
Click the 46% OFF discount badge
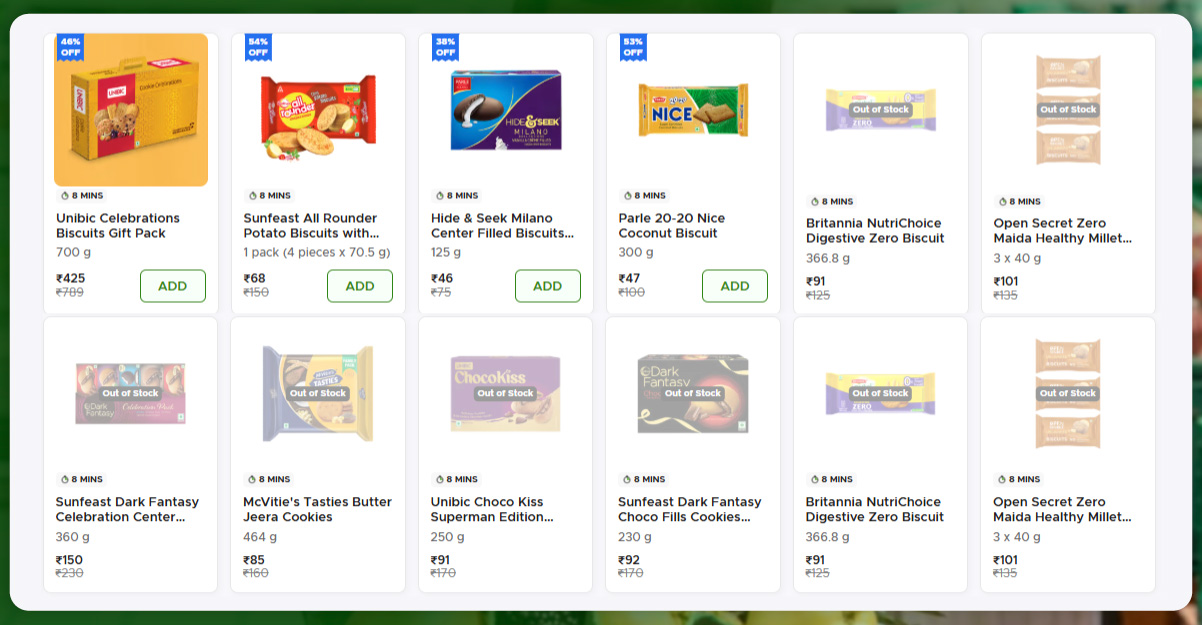coord(70,47)
